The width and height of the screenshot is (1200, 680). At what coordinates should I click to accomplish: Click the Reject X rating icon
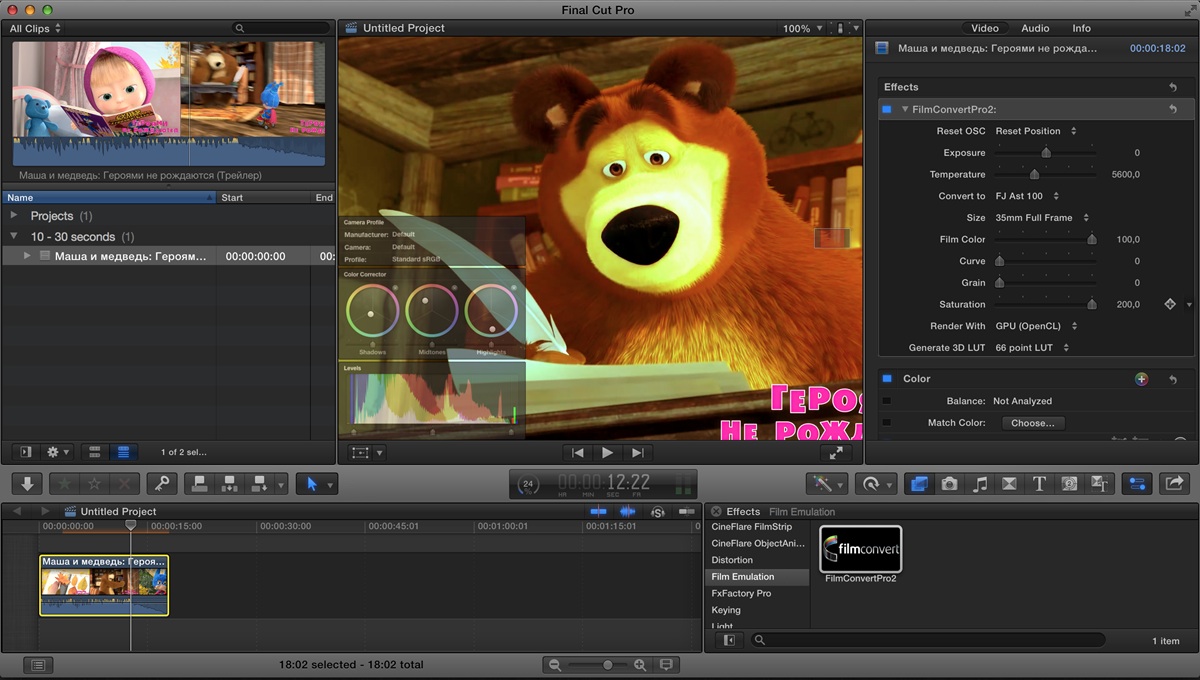point(124,483)
